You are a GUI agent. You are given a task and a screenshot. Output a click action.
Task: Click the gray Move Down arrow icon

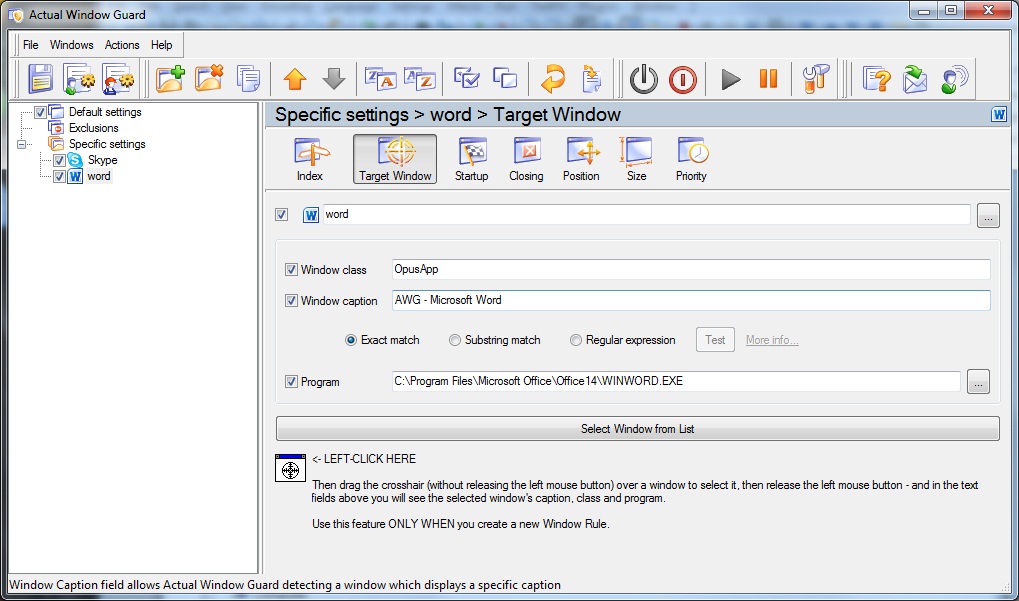(x=333, y=79)
